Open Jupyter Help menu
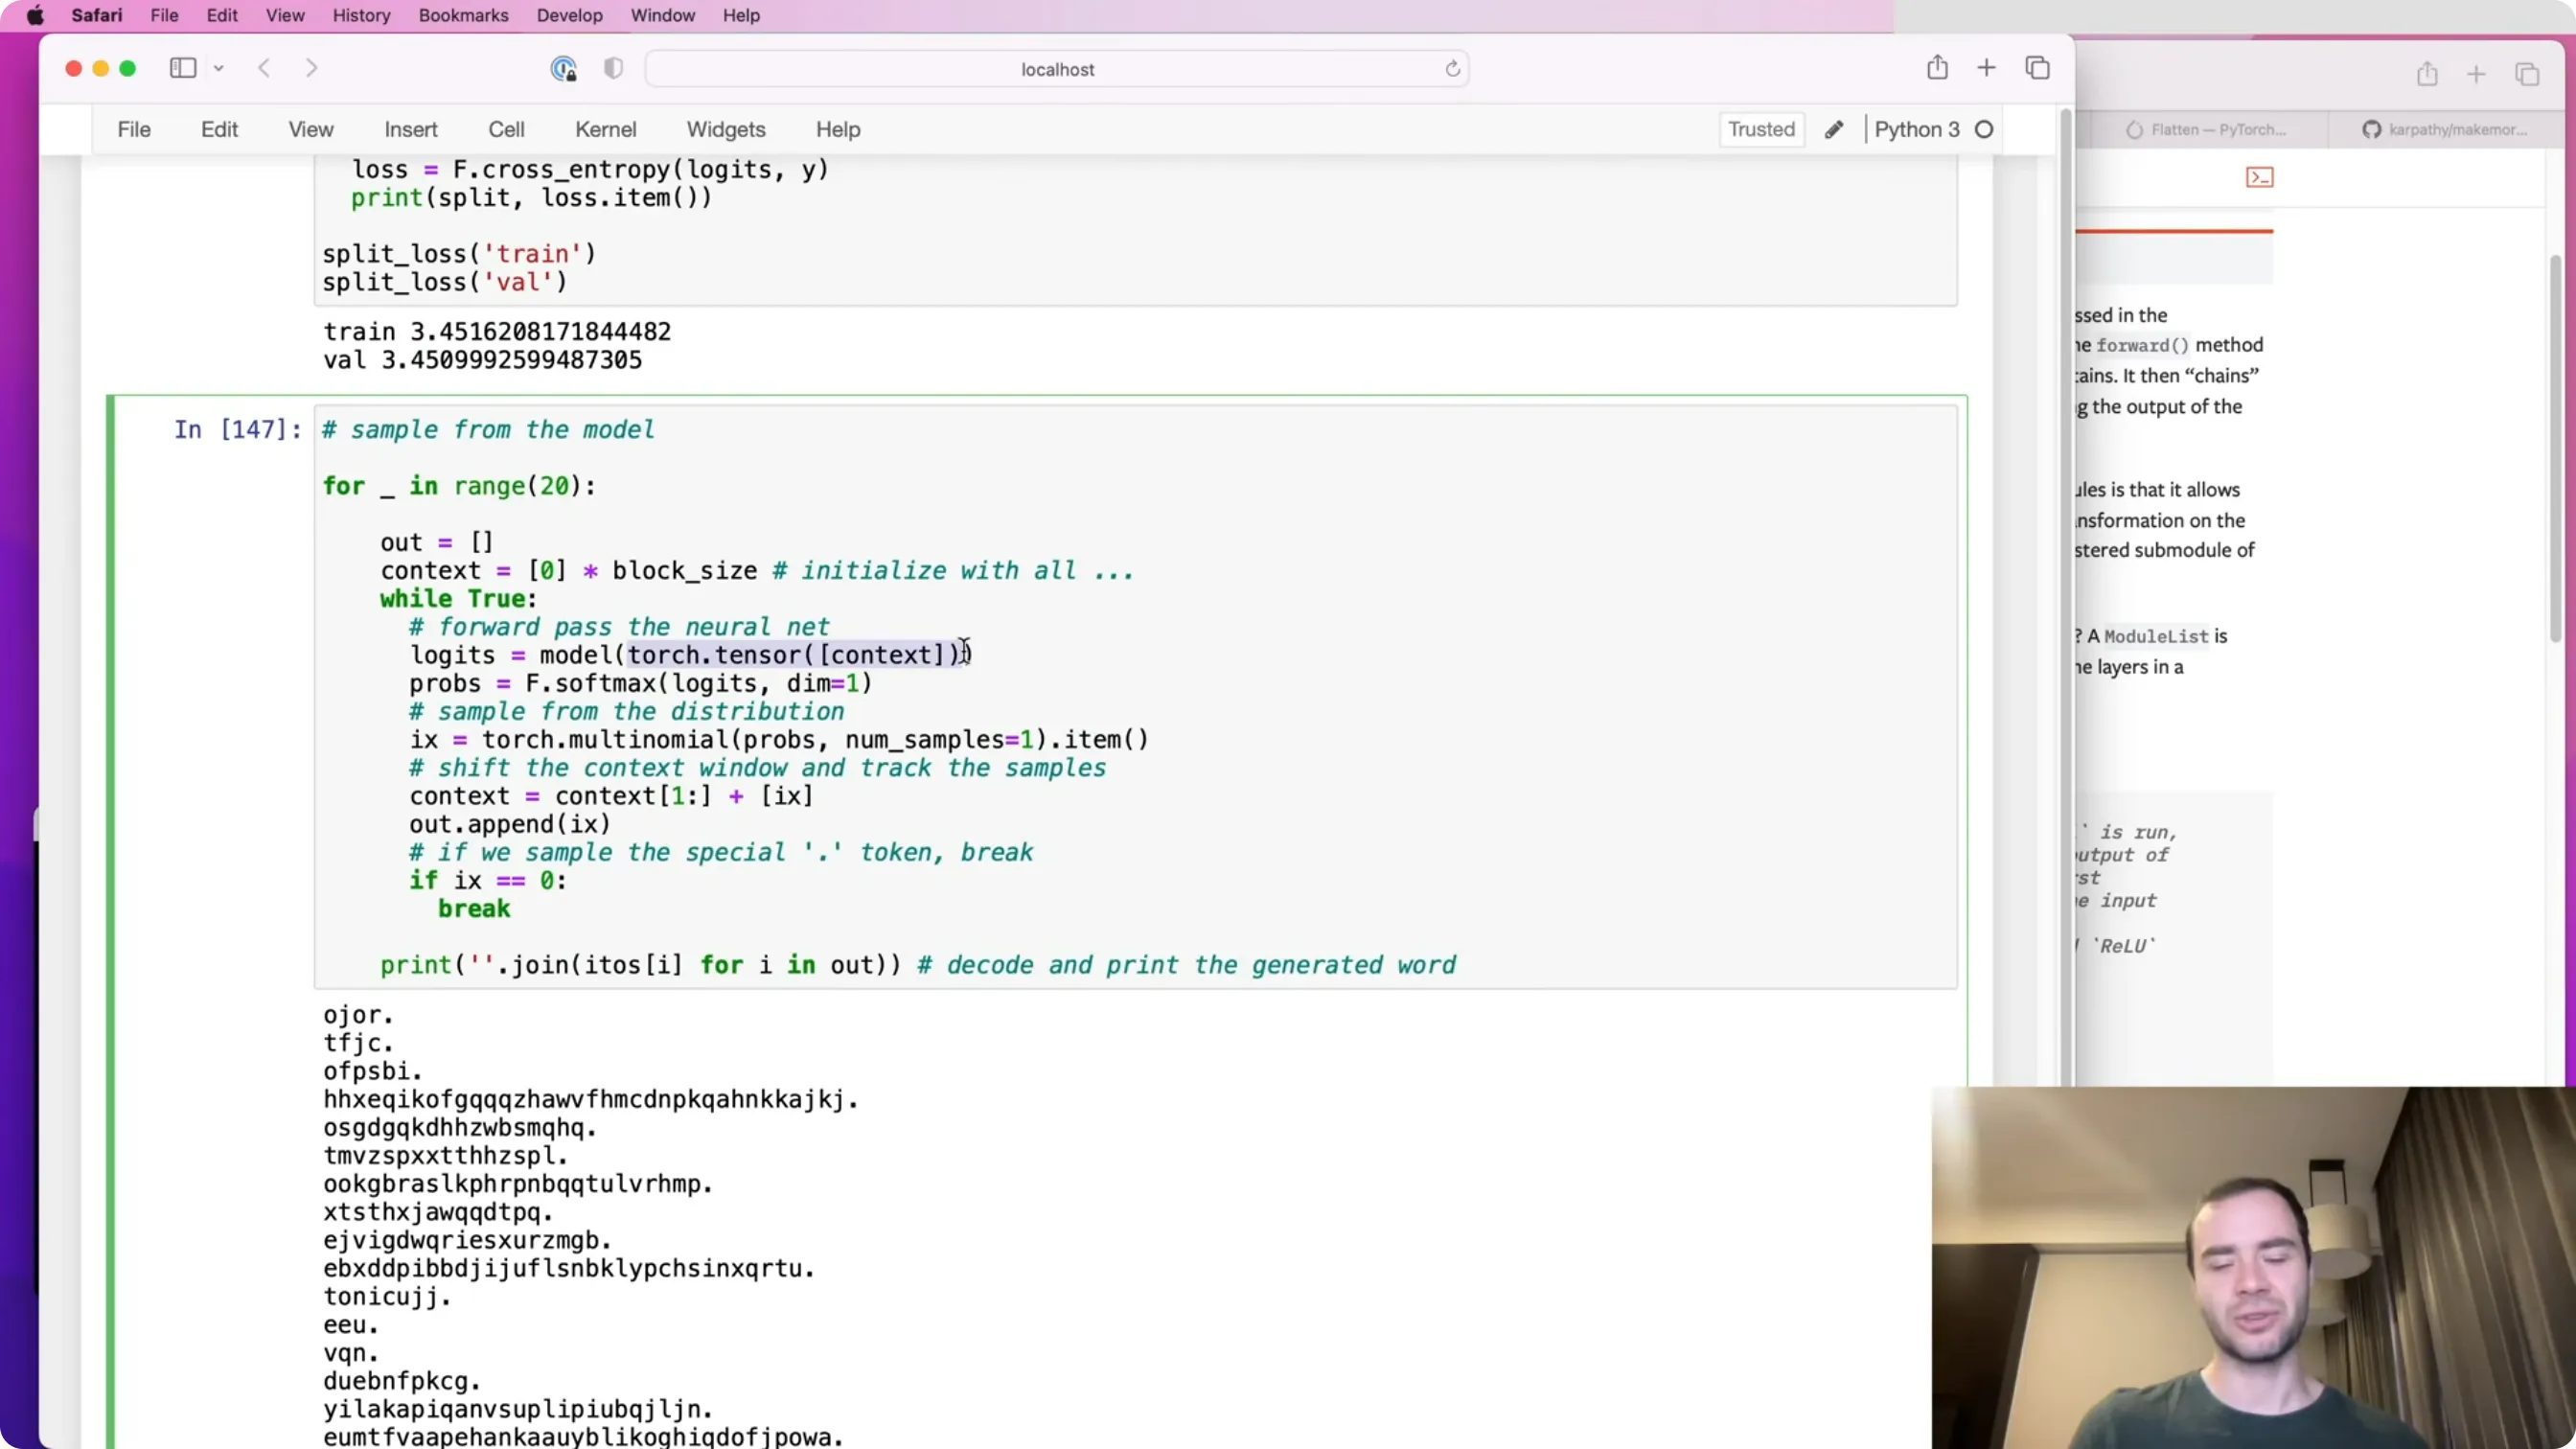This screenshot has width=2576, height=1449. pos(838,129)
